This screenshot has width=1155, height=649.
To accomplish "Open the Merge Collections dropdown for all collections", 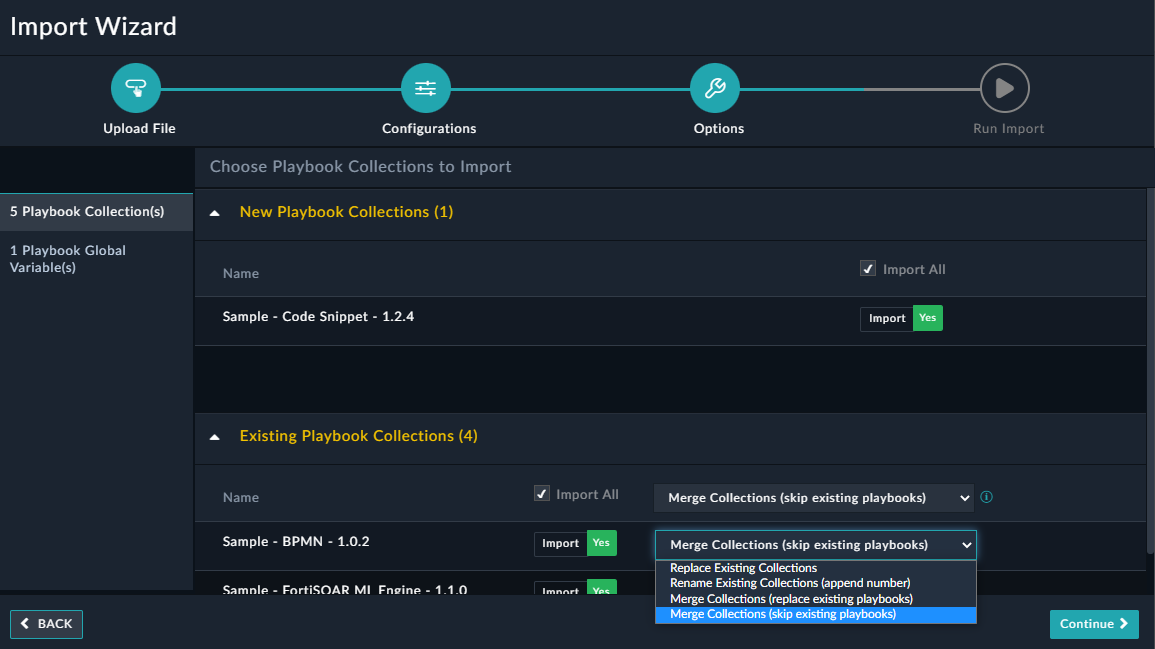I will pos(813,497).
